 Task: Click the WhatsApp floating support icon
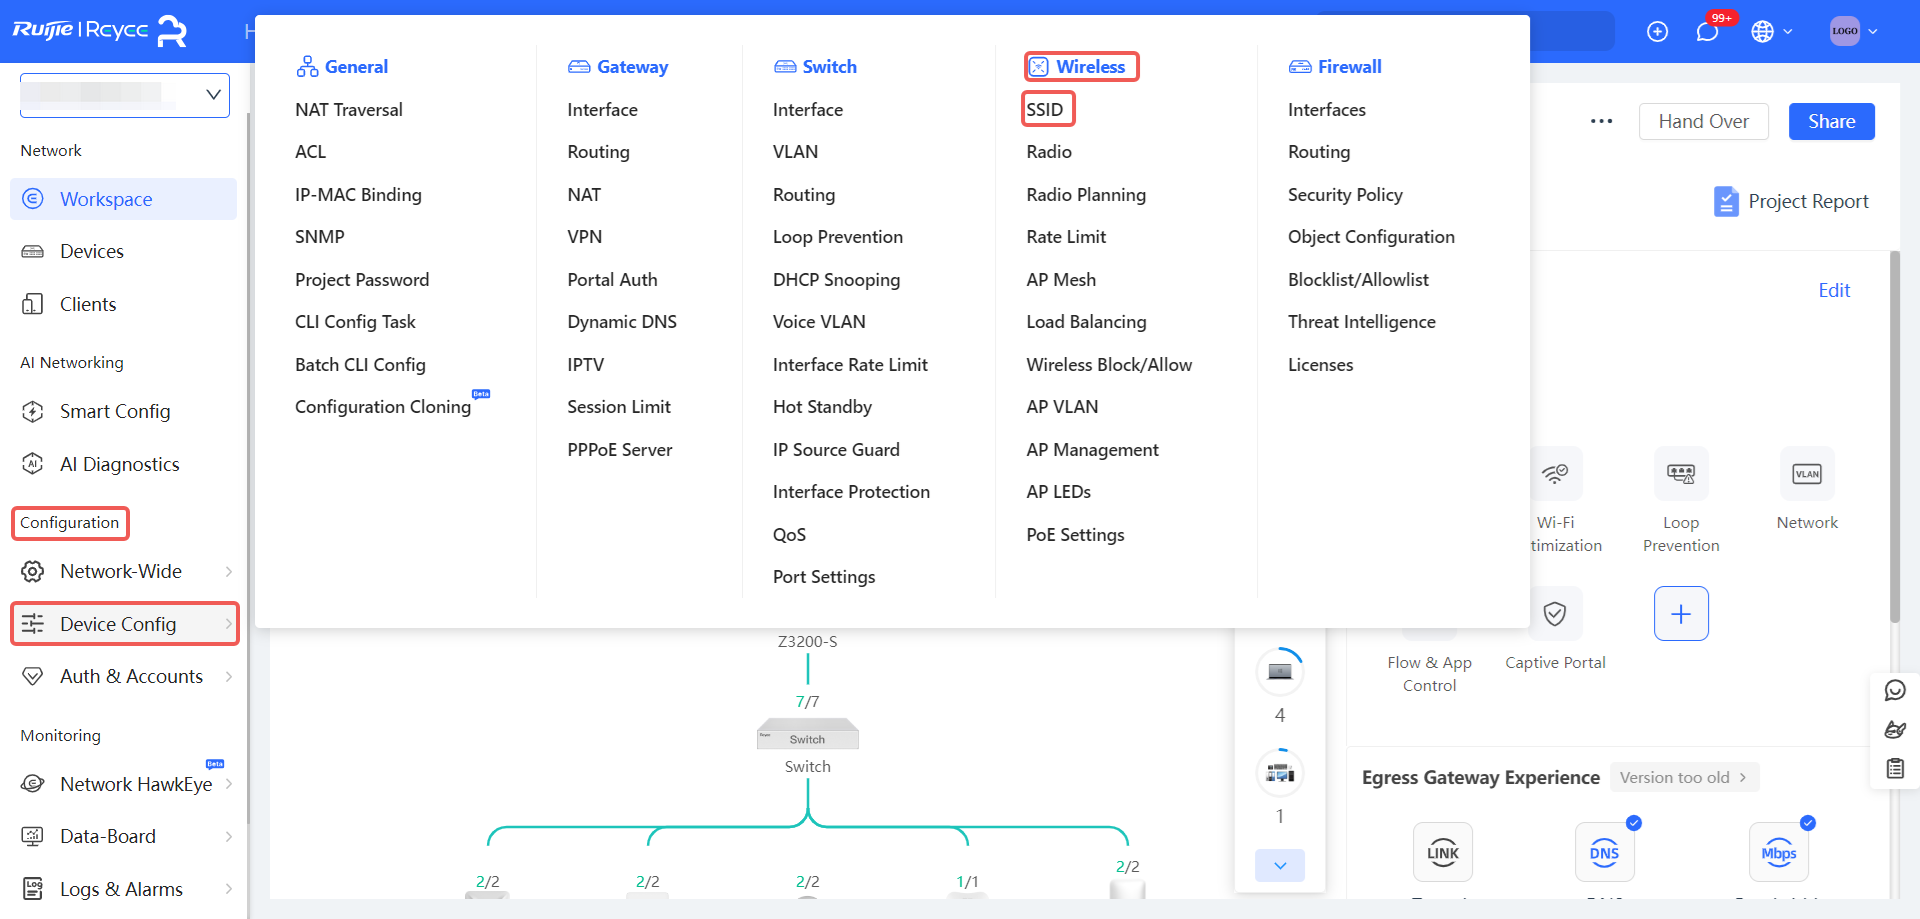click(1895, 690)
